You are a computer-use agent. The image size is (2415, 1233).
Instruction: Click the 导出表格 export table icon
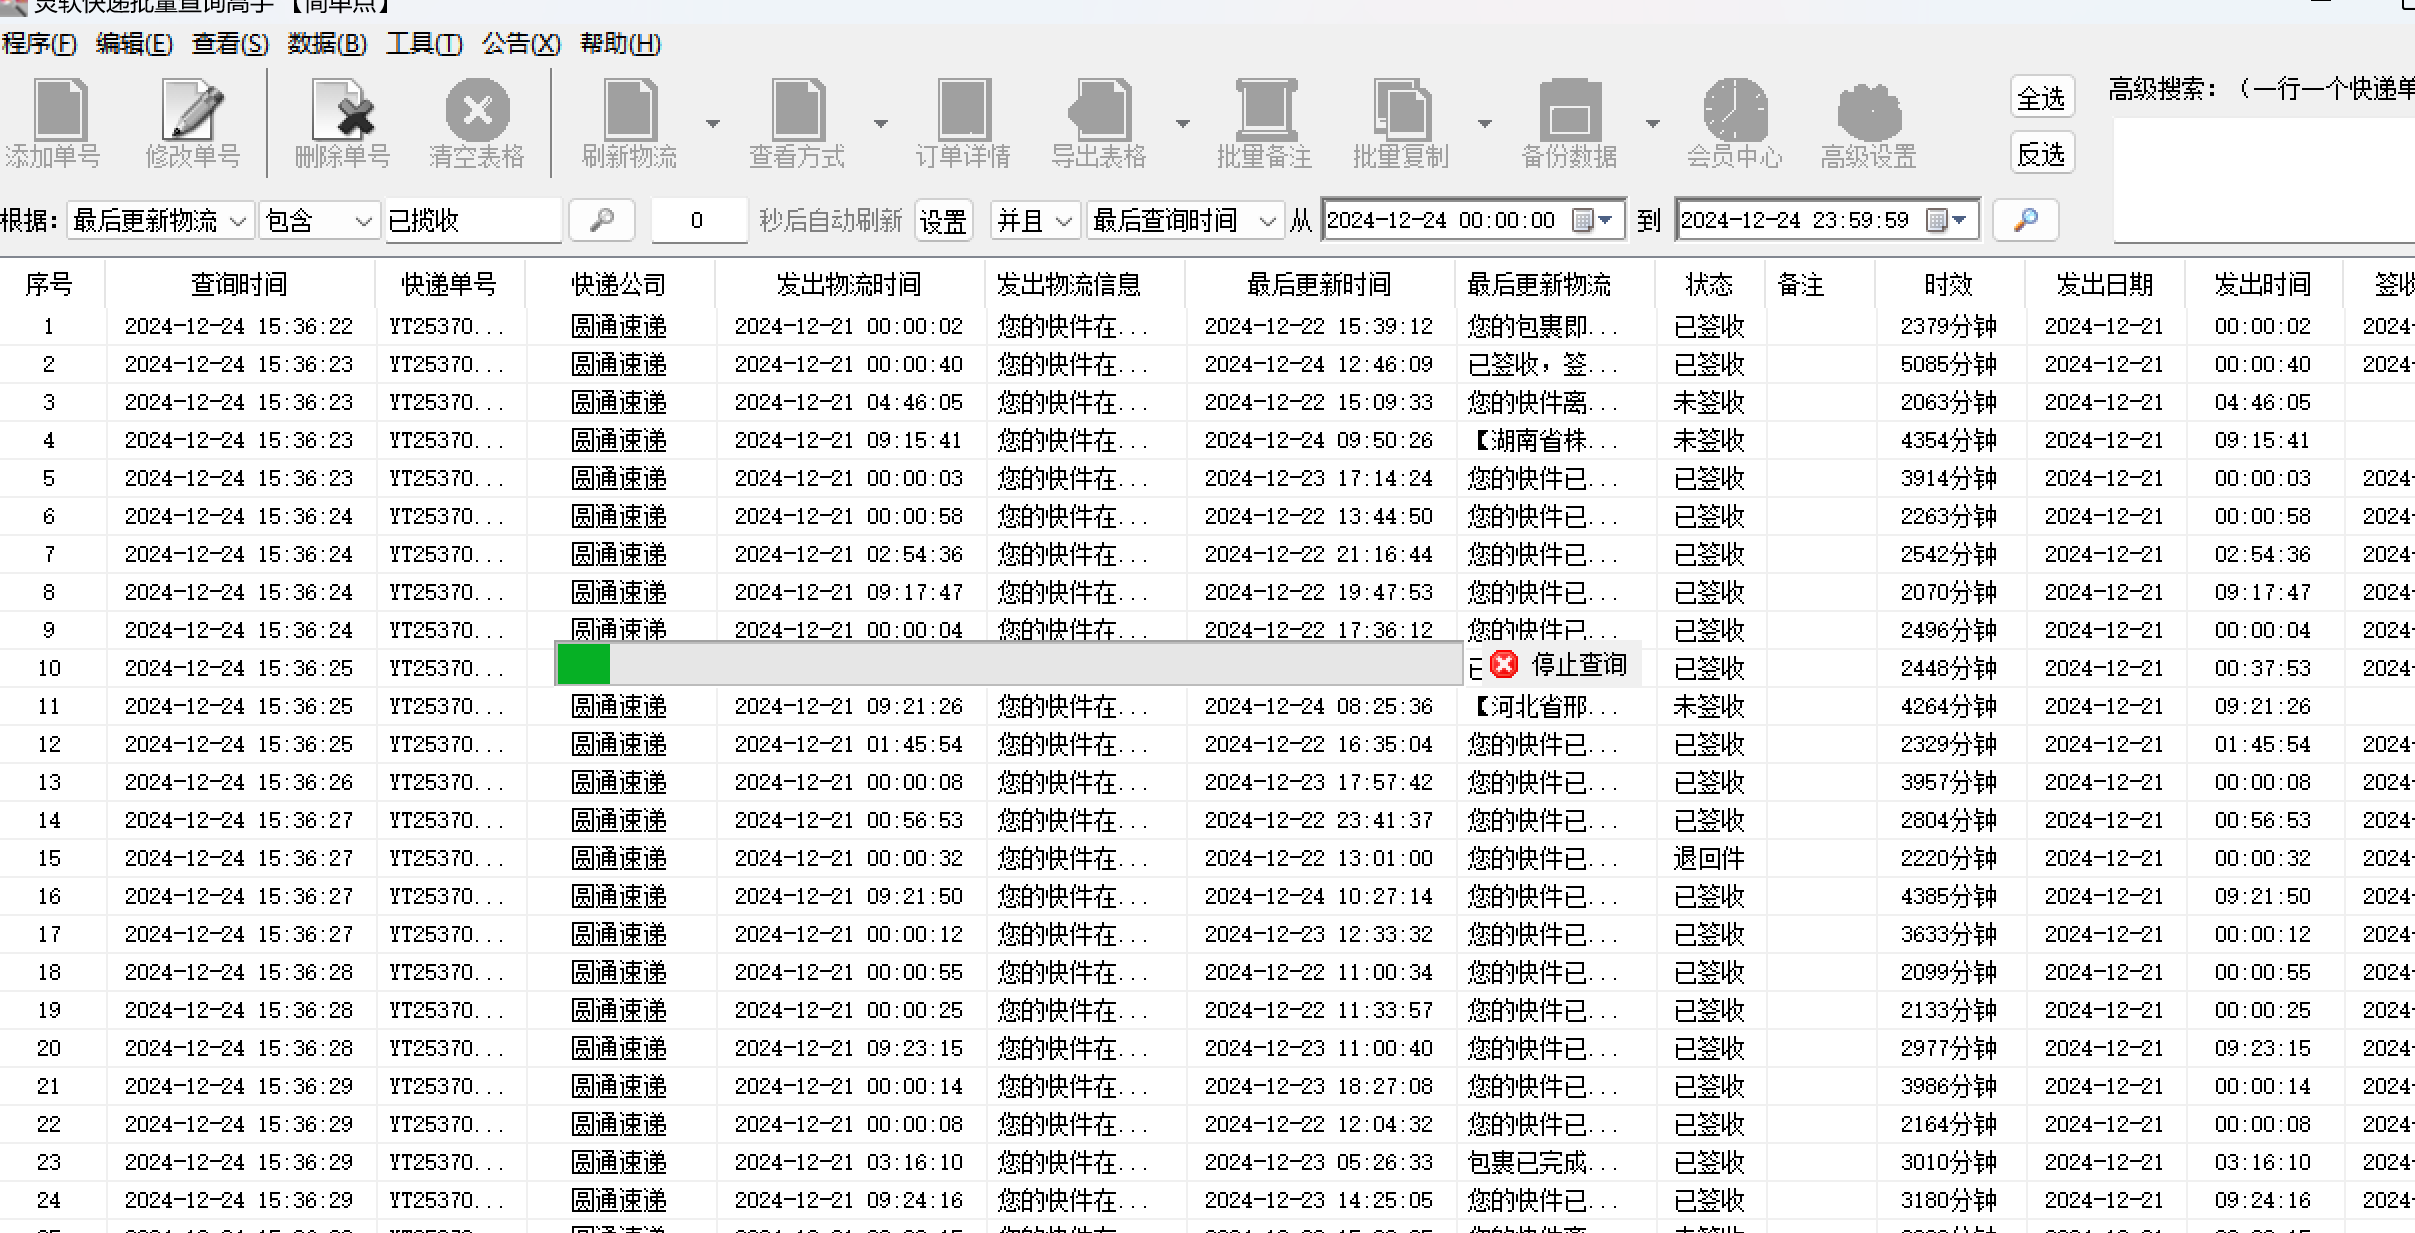(x=1099, y=109)
